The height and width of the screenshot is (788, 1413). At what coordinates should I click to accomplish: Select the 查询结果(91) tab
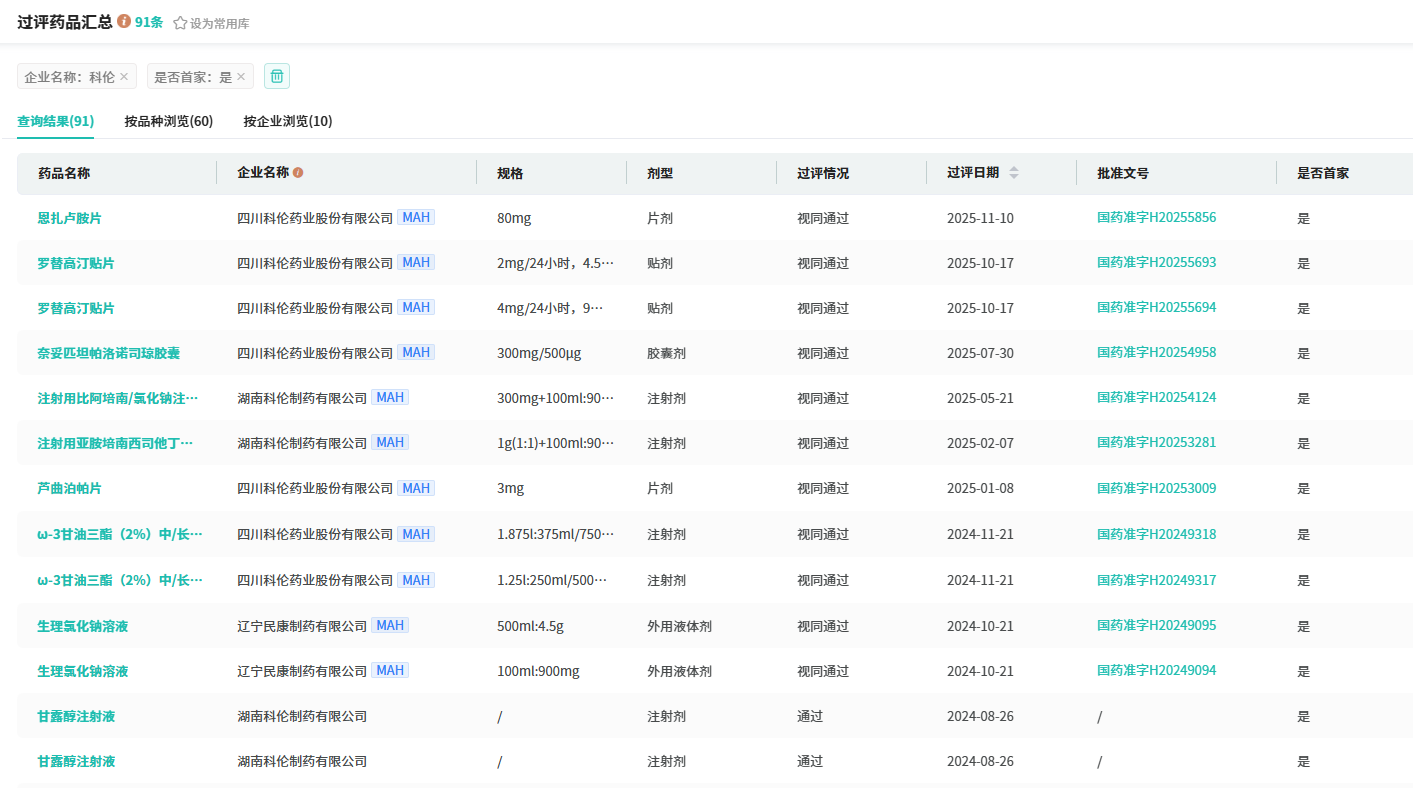56,121
